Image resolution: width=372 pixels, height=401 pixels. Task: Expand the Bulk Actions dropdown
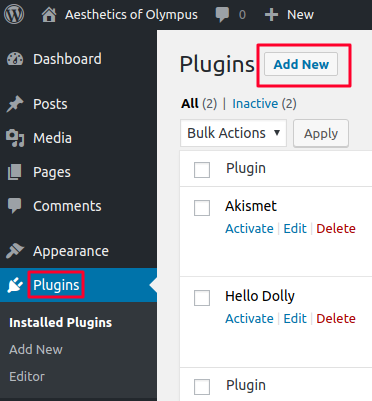(x=233, y=133)
